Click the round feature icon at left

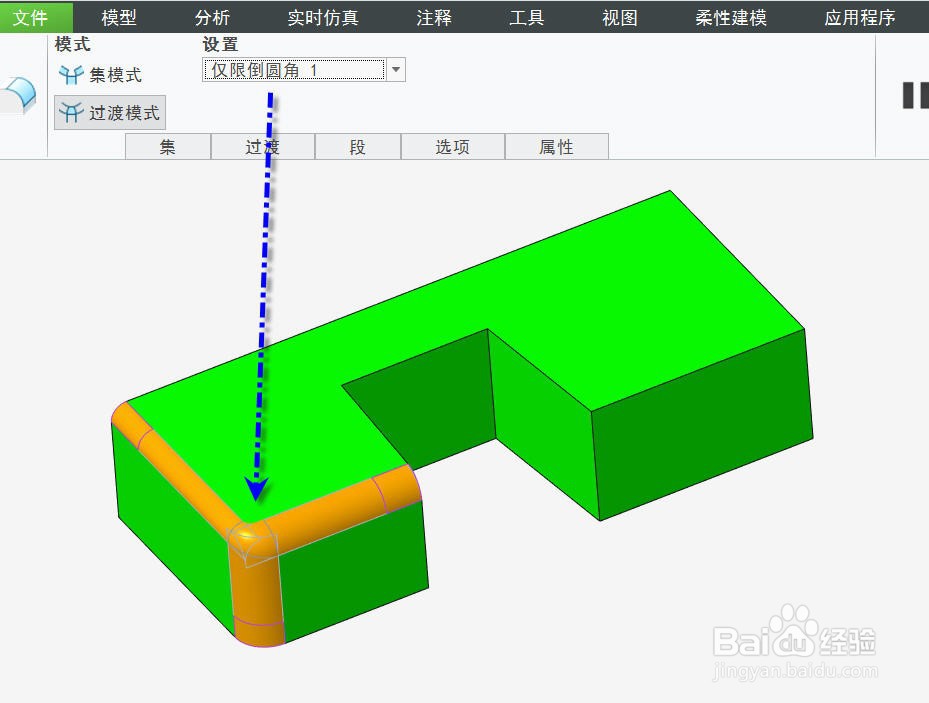pyautogui.click(x=20, y=95)
